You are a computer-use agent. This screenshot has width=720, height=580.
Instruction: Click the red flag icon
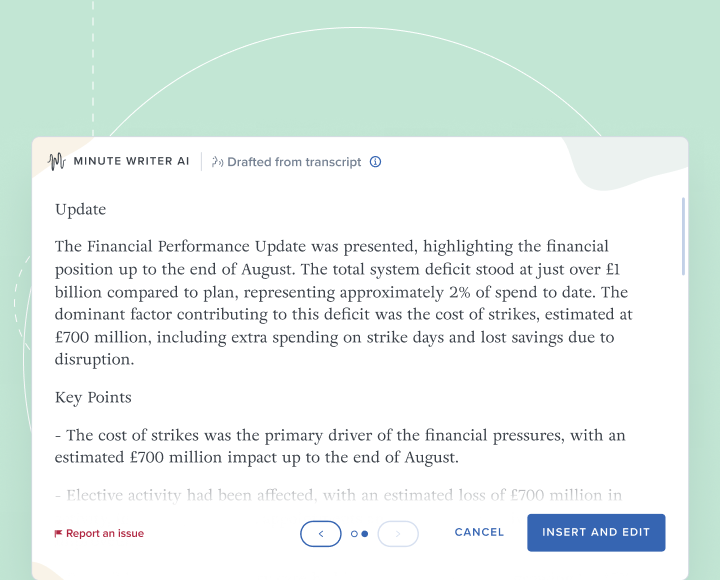coord(58,533)
